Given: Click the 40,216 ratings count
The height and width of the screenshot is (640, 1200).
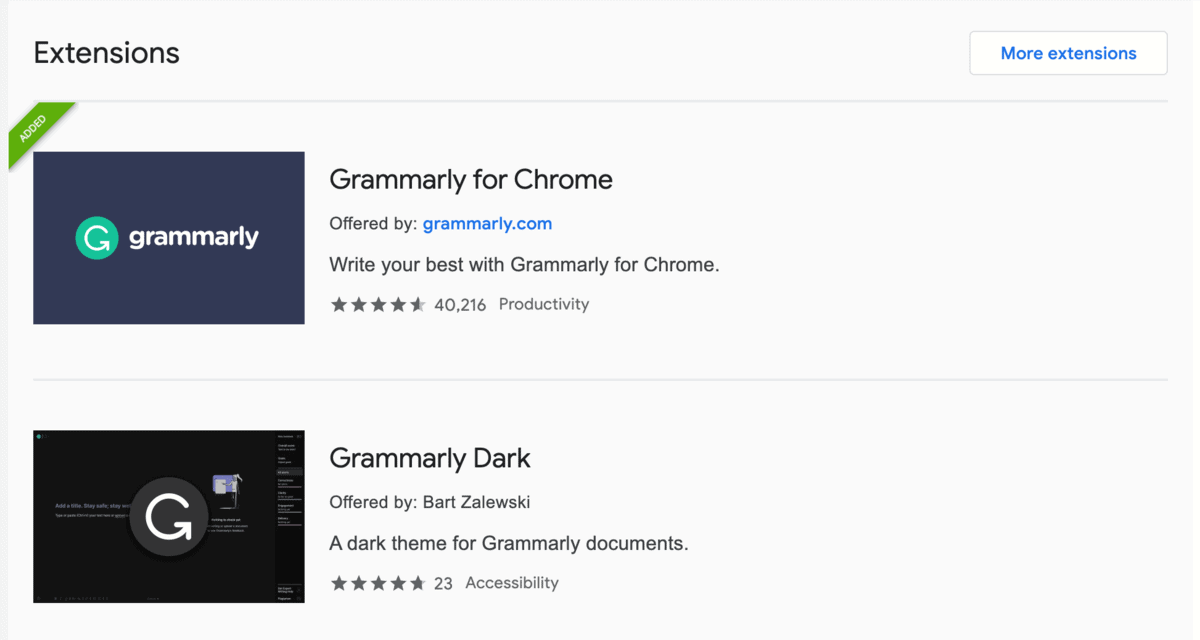Looking at the screenshot, I should [x=462, y=304].
